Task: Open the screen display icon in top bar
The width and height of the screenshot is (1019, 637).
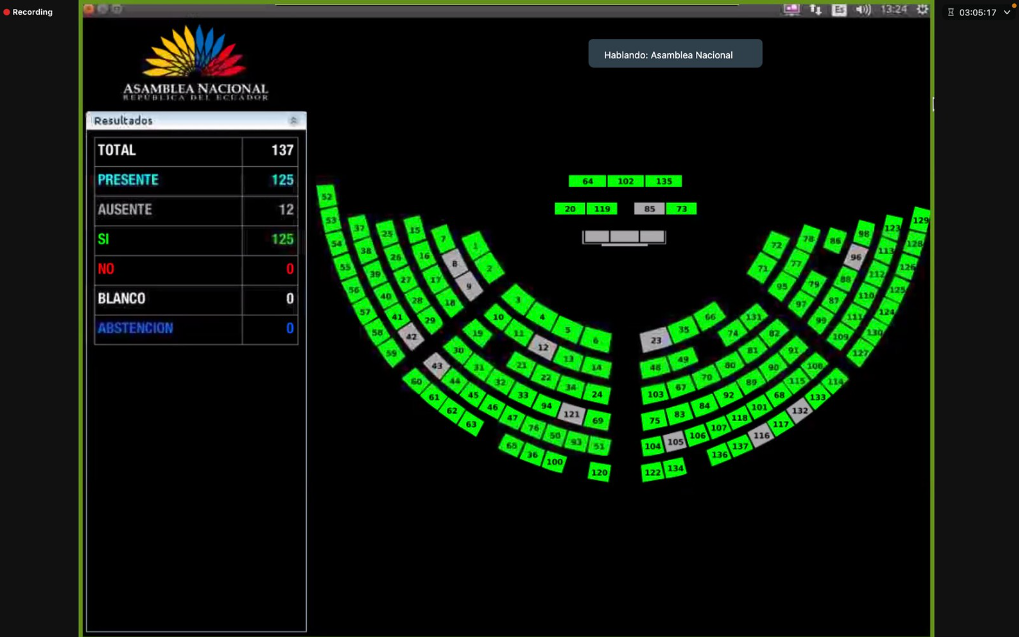Action: (791, 9)
